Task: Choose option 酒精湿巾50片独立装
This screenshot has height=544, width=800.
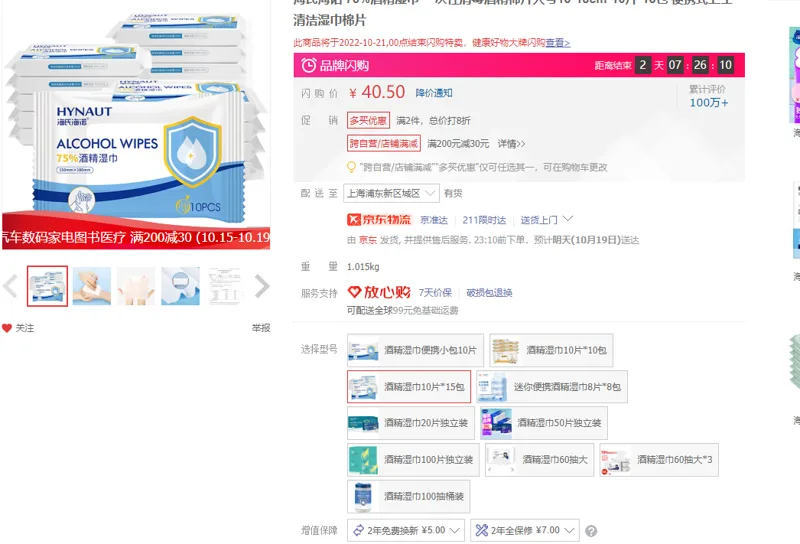Action: (544, 423)
